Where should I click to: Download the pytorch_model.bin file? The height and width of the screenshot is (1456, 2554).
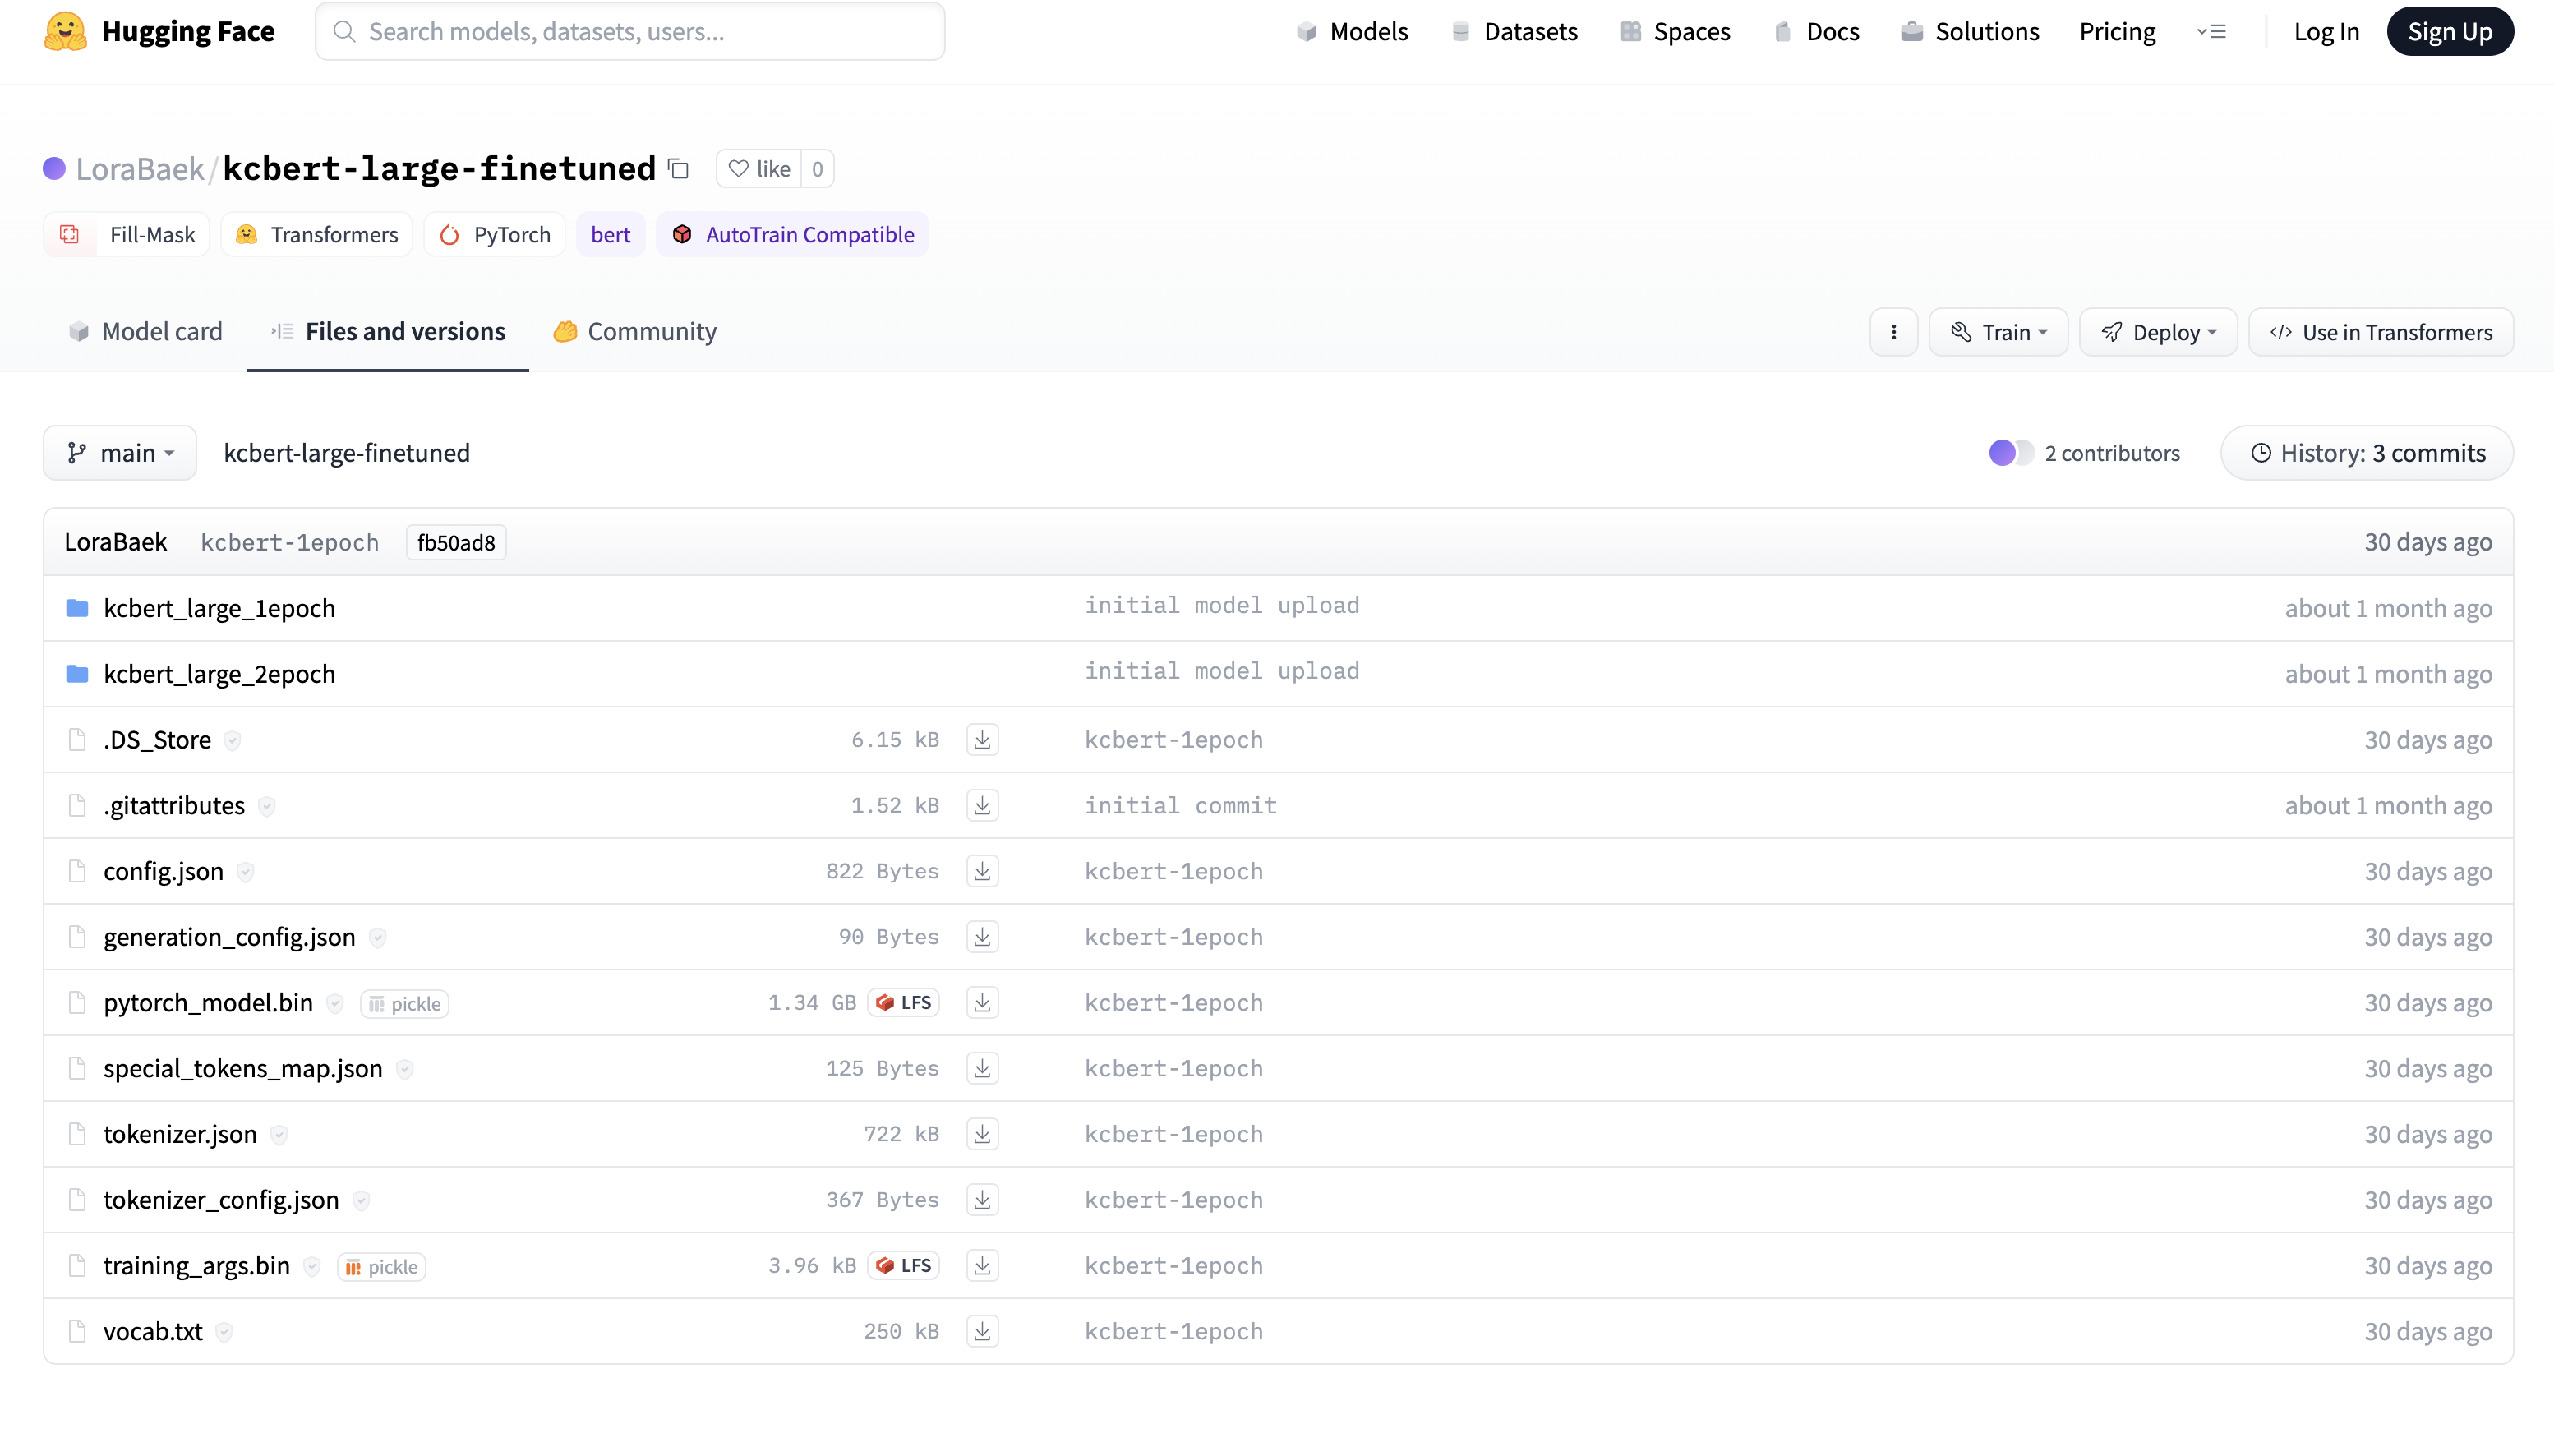click(980, 1002)
